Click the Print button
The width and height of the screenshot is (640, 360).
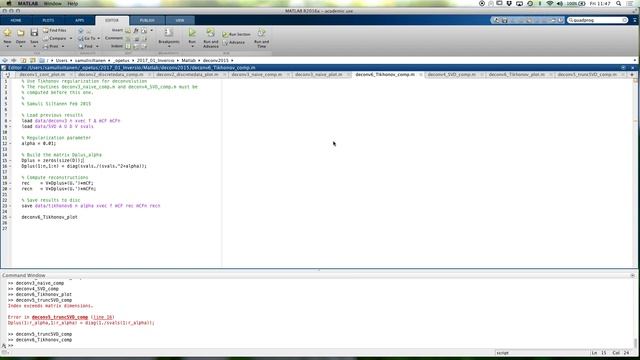(x=51, y=47)
